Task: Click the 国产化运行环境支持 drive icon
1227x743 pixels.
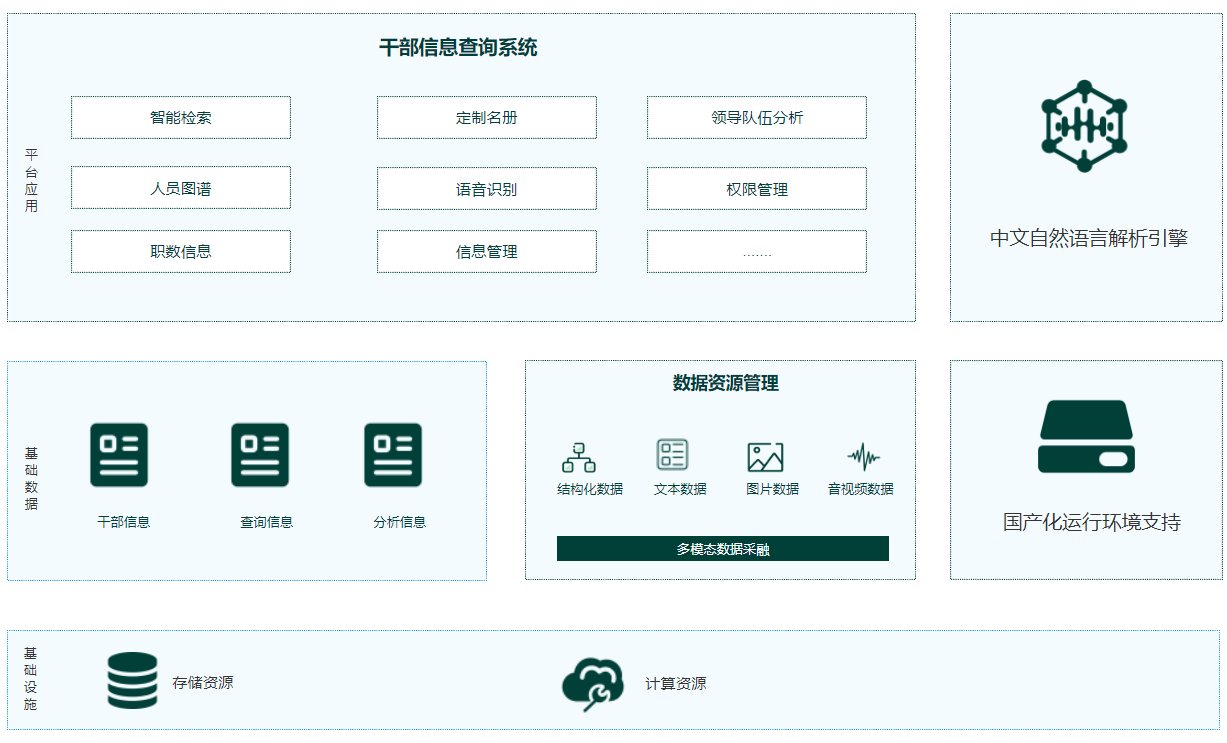Action: point(1086,437)
